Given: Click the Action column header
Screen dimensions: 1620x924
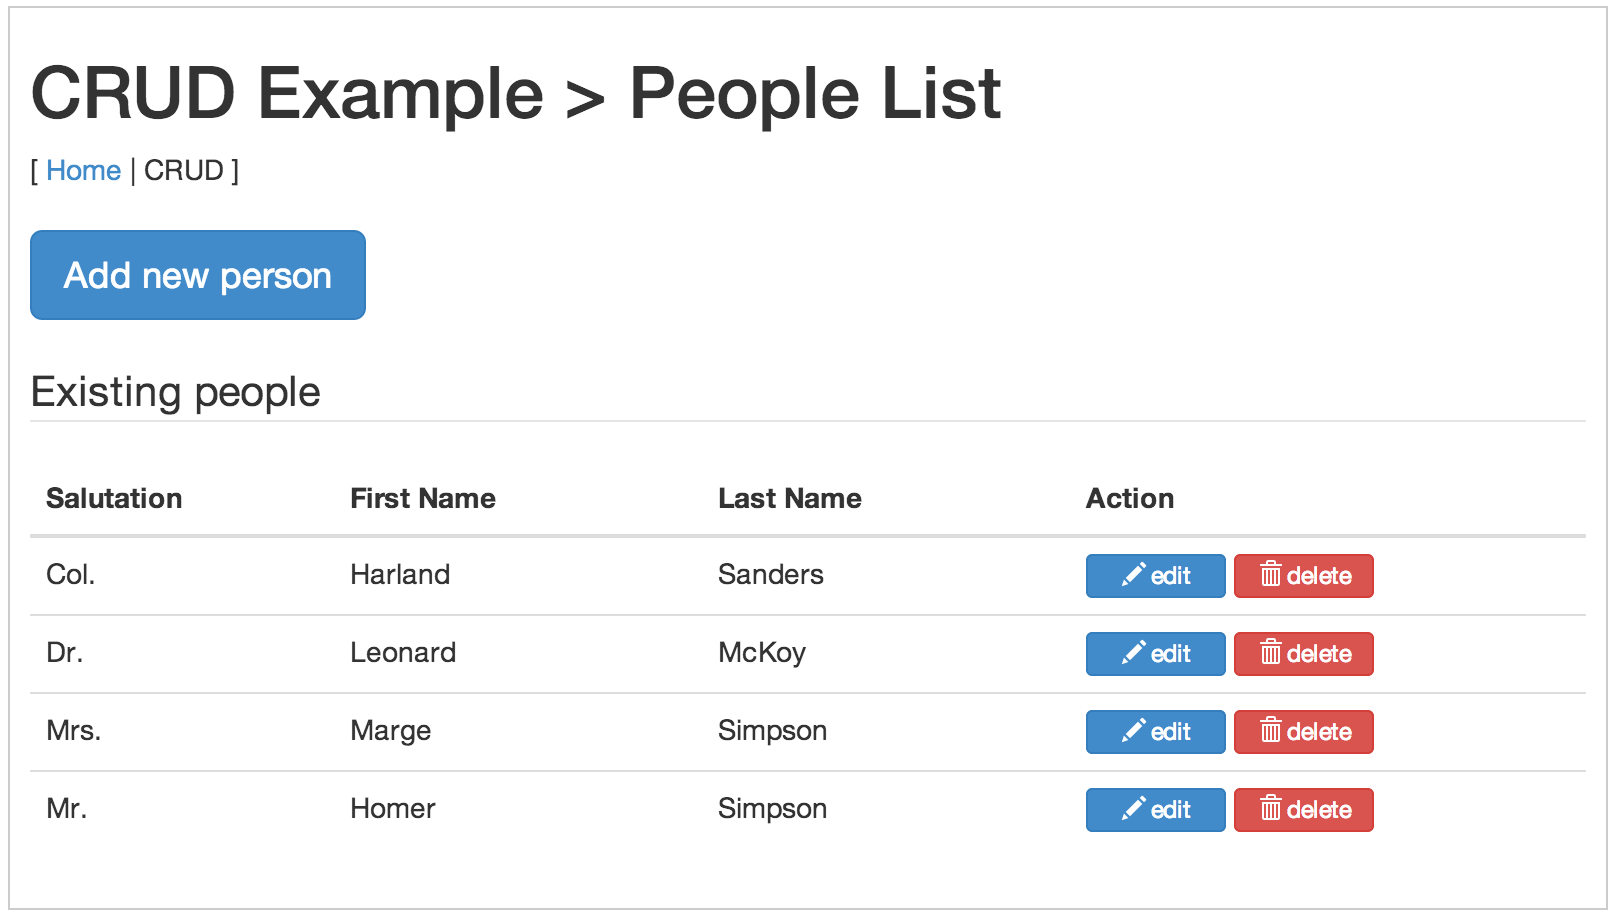Looking at the screenshot, I should [x=1129, y=498].
